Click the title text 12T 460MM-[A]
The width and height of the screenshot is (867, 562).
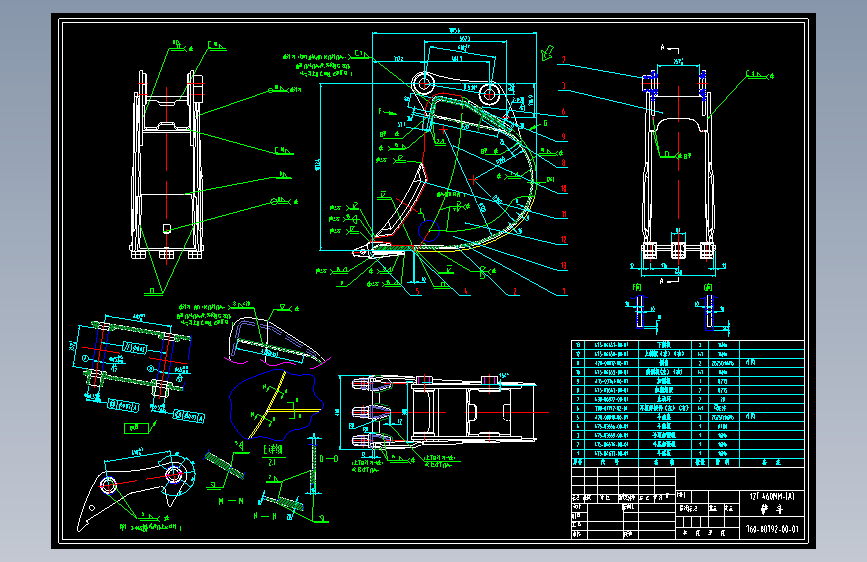click(772, 496)
